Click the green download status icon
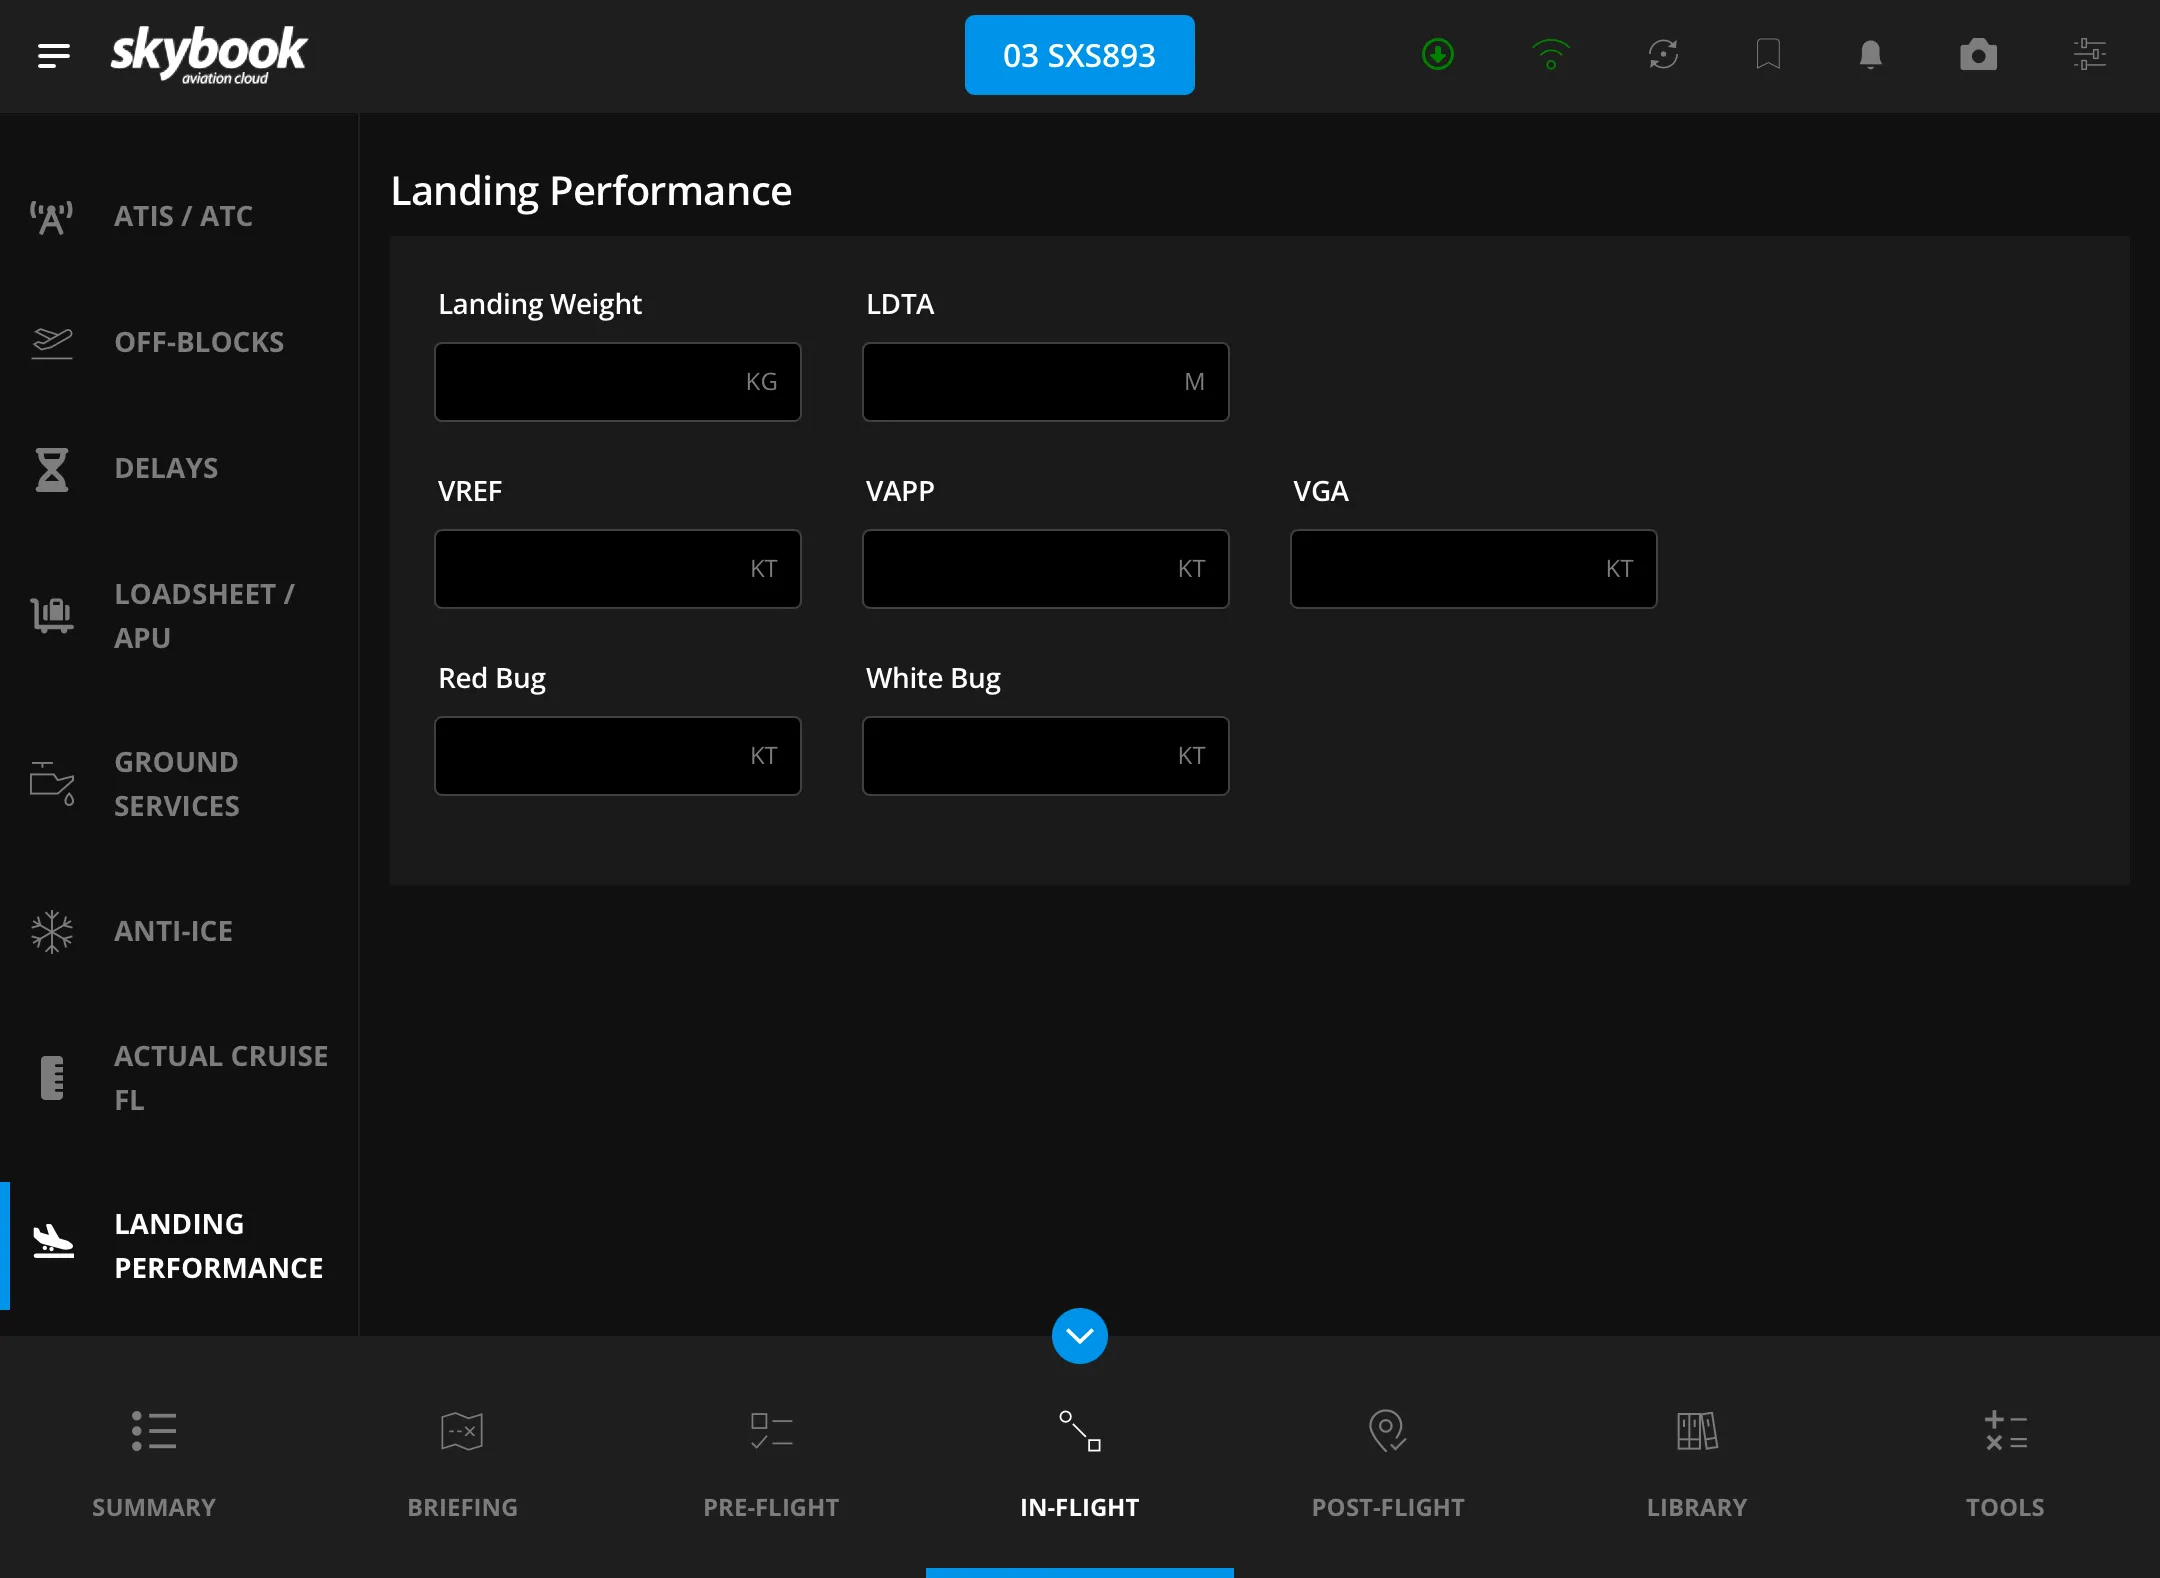 click(1438, 54)
